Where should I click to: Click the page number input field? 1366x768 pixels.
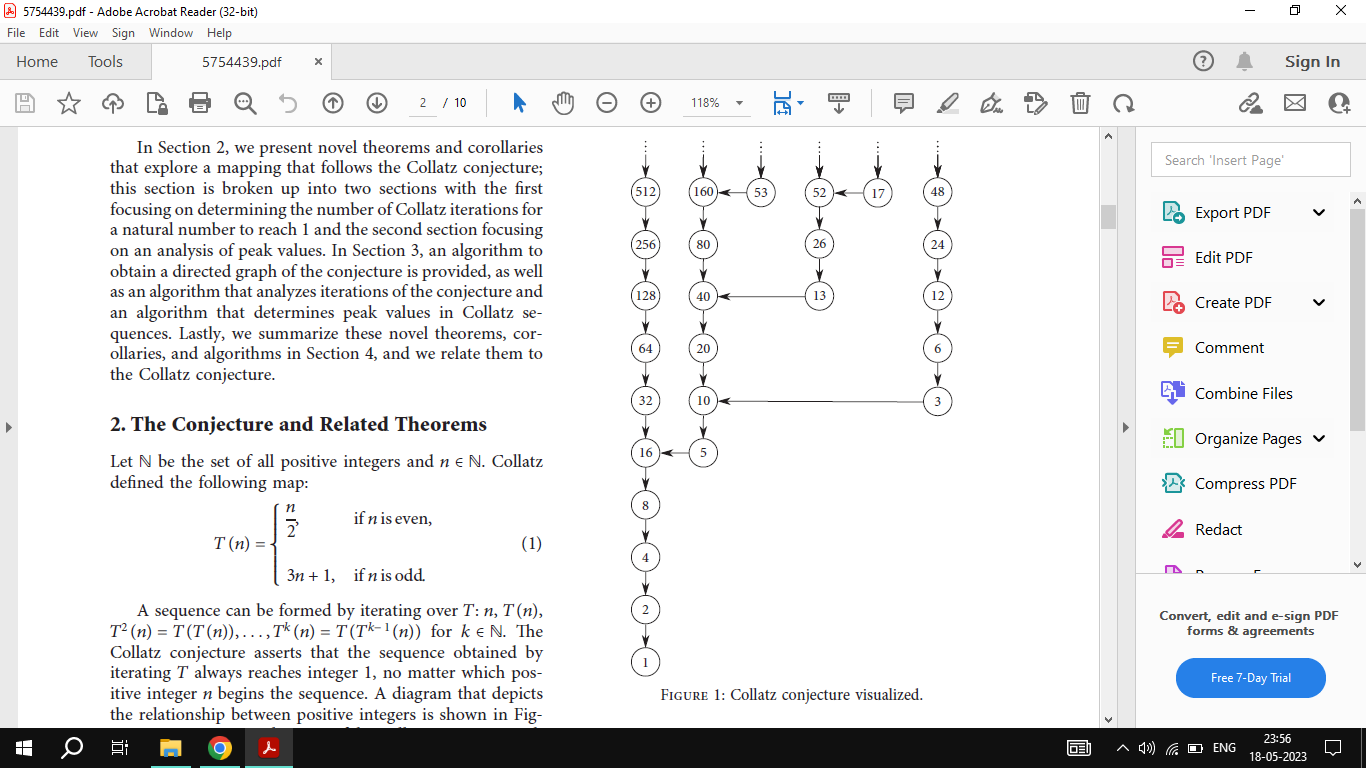point(422,103)
